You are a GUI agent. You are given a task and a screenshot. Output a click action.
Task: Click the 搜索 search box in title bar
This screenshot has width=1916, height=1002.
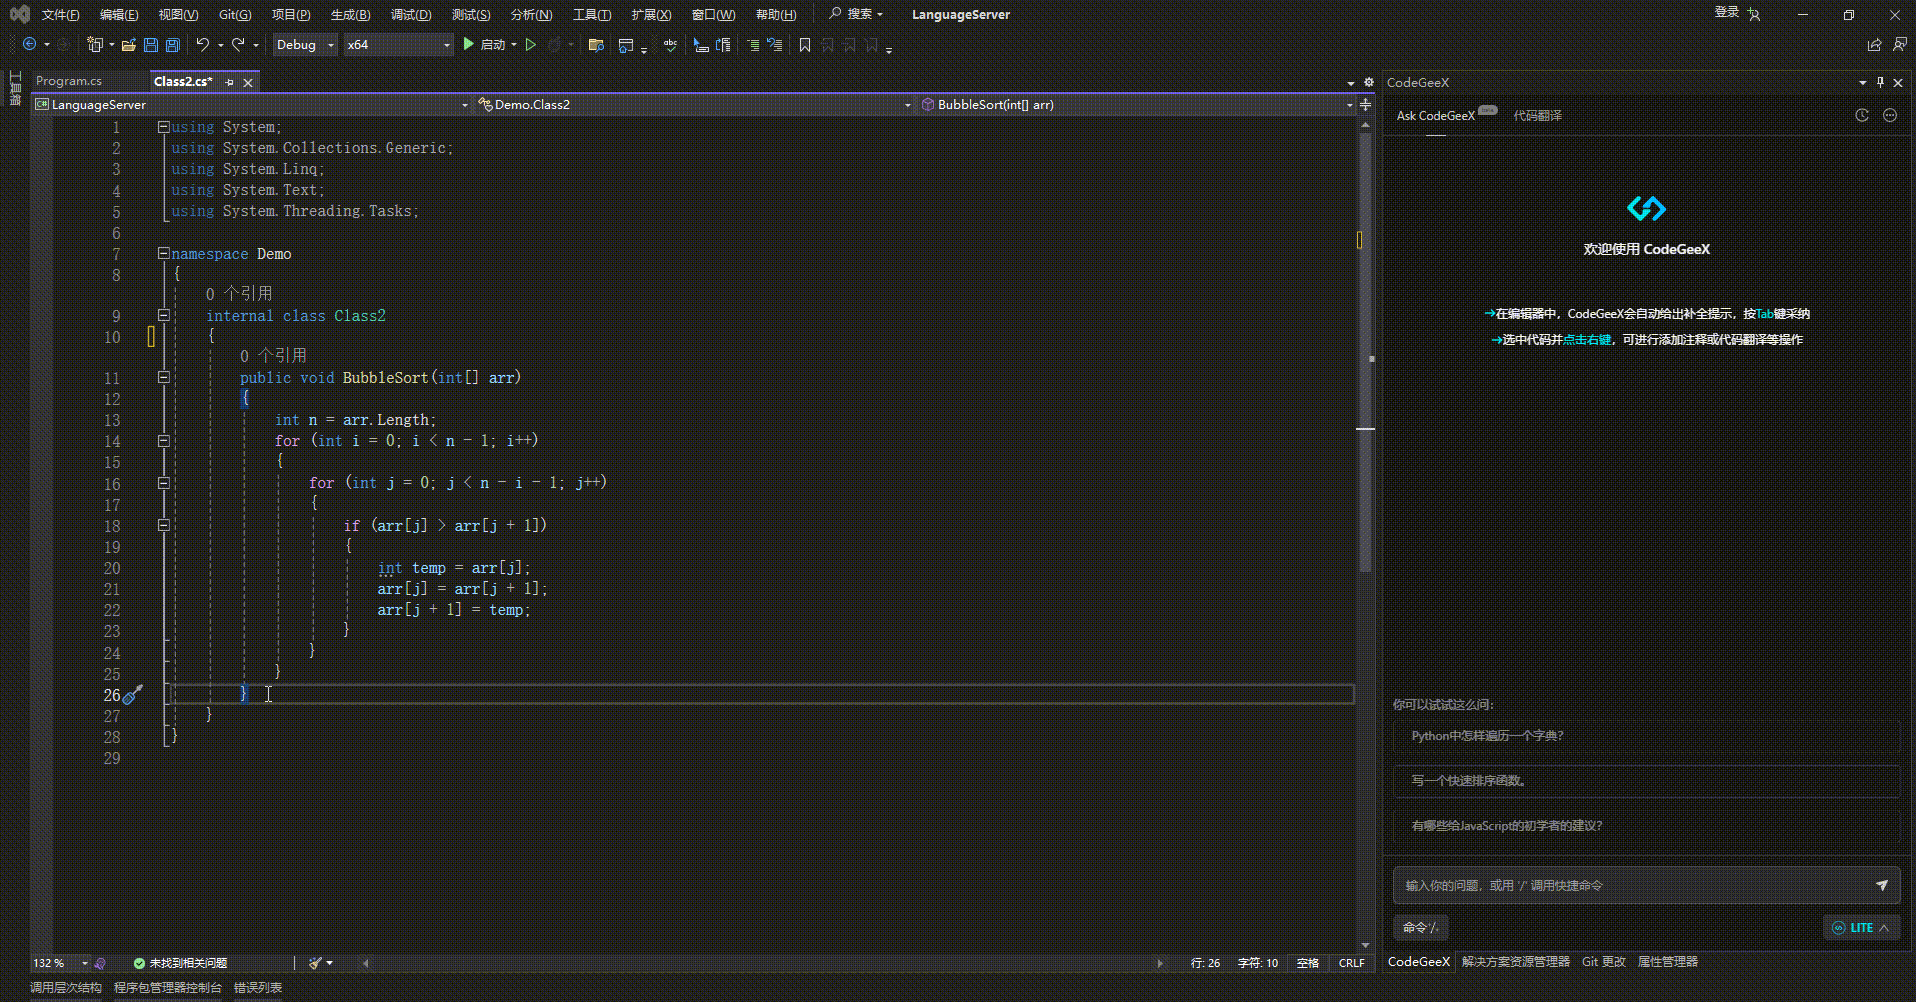[x=857, y=14]
